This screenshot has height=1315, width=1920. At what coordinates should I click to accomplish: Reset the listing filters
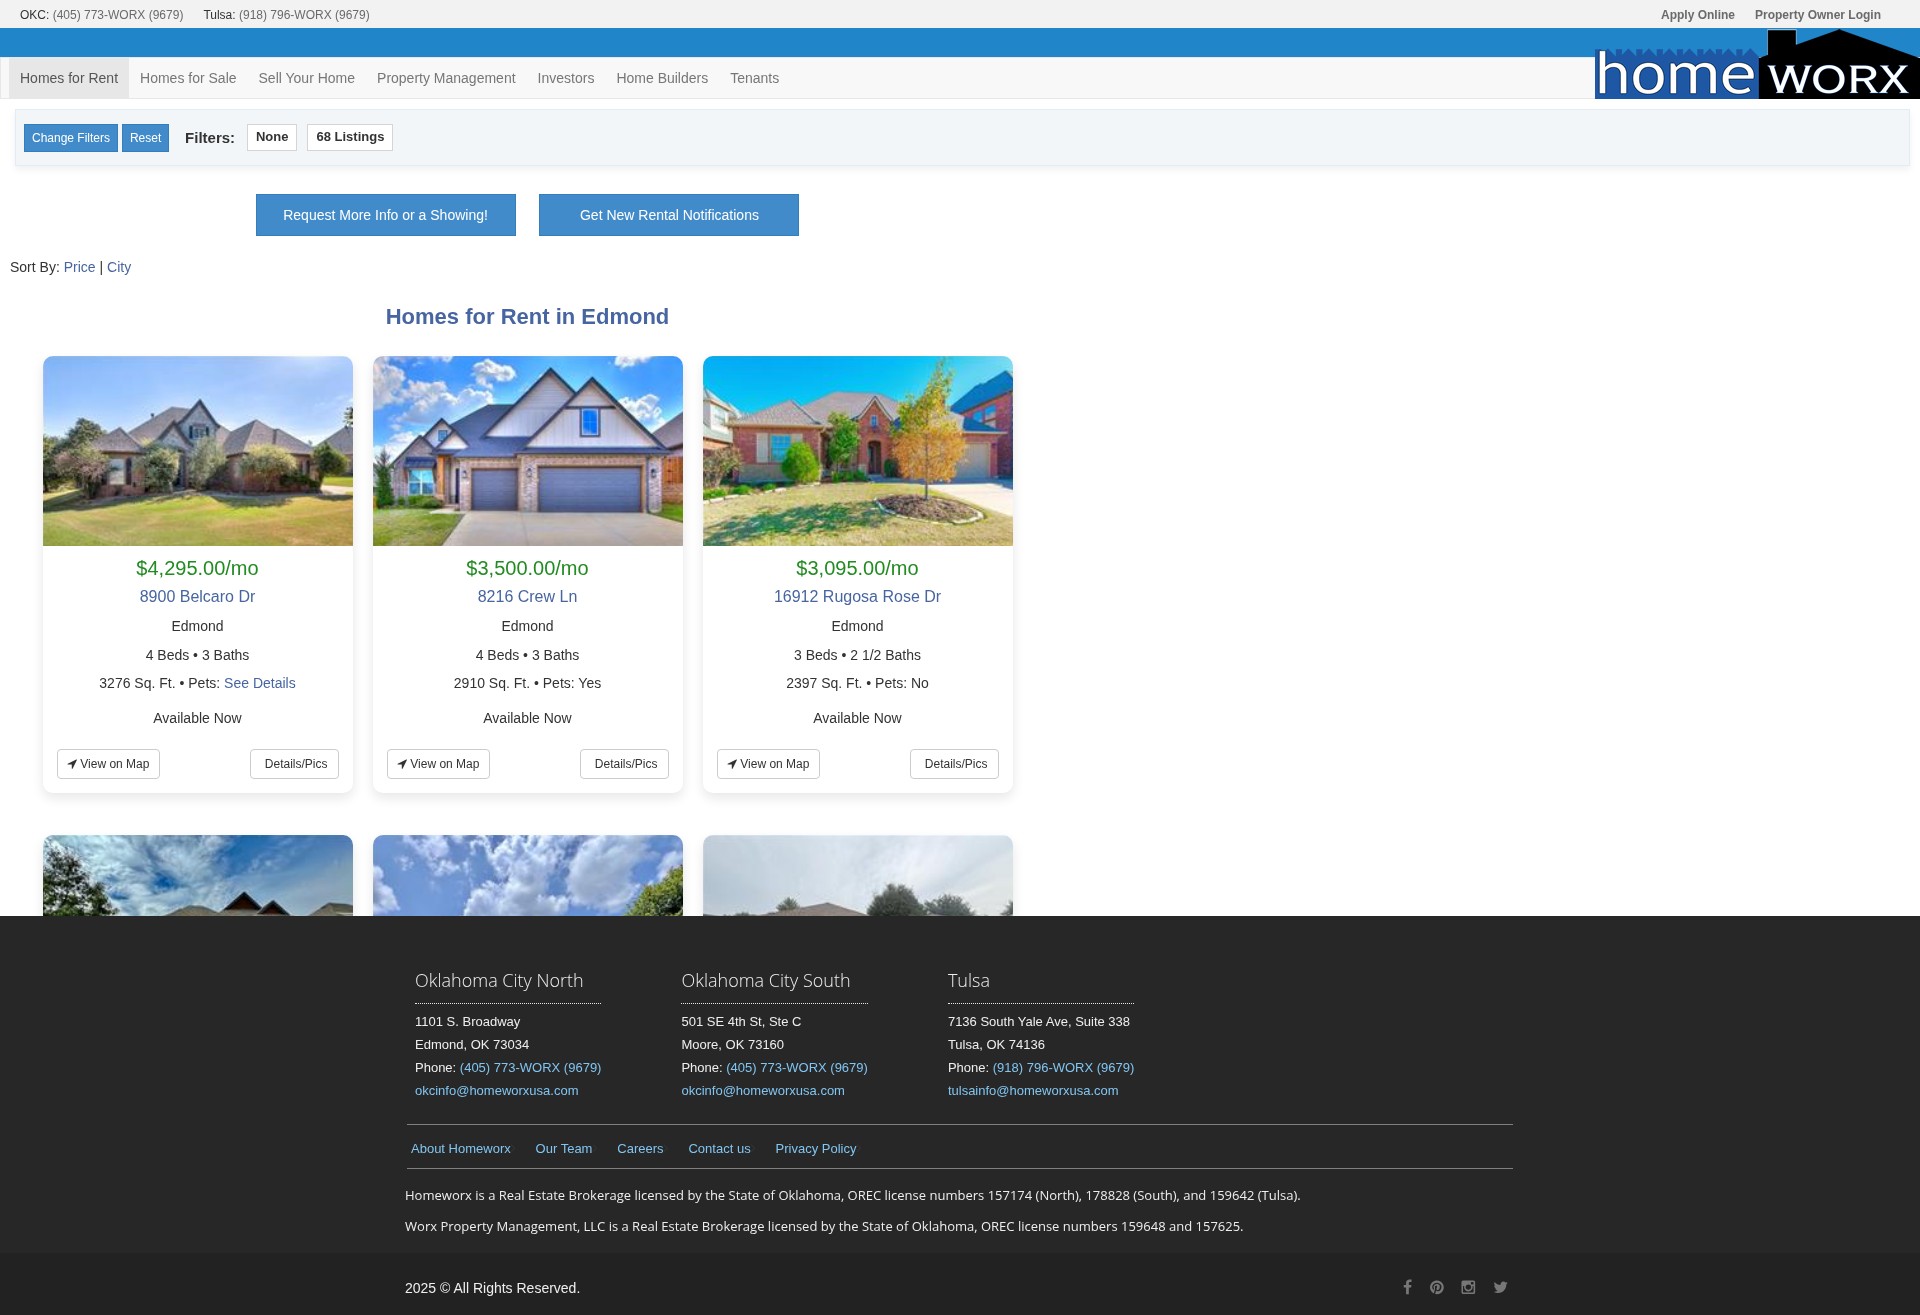point(145,138)
